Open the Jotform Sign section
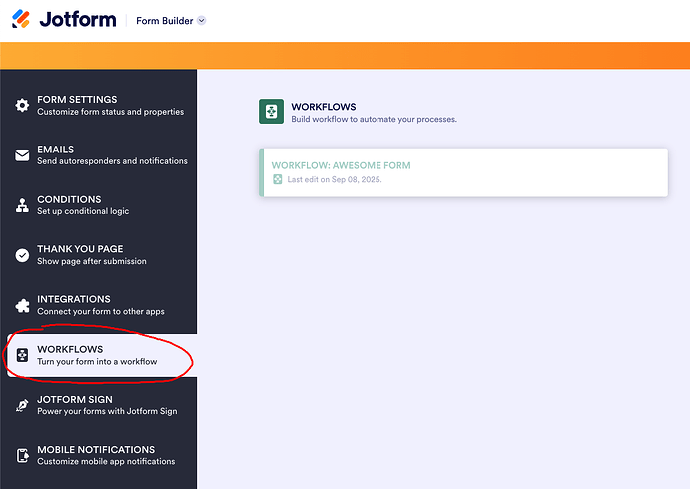 point(99,405)
